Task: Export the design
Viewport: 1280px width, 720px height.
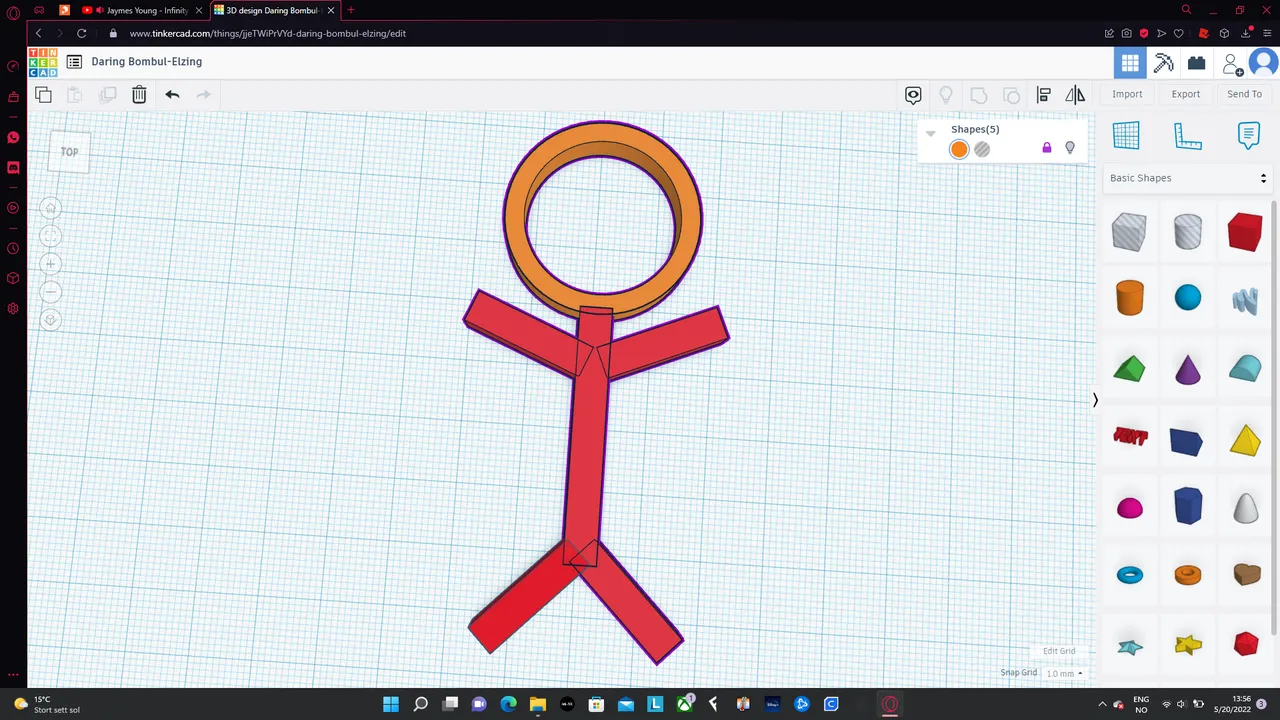Action: (x=1185, y=93)
